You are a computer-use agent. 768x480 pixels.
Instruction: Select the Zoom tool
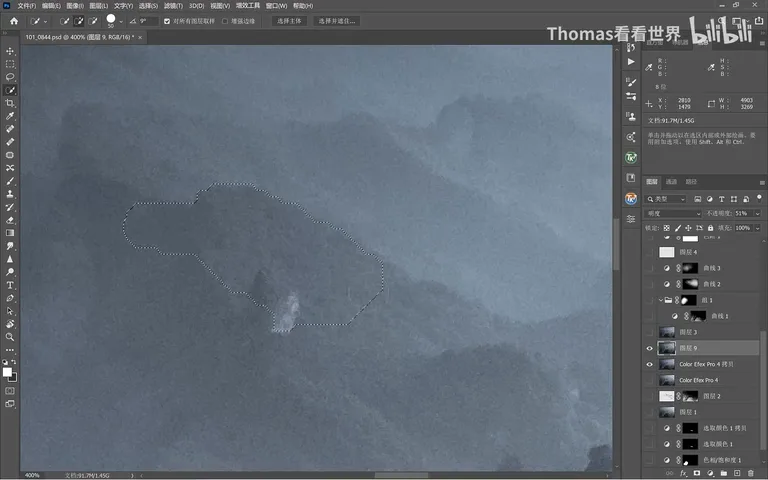10,337
